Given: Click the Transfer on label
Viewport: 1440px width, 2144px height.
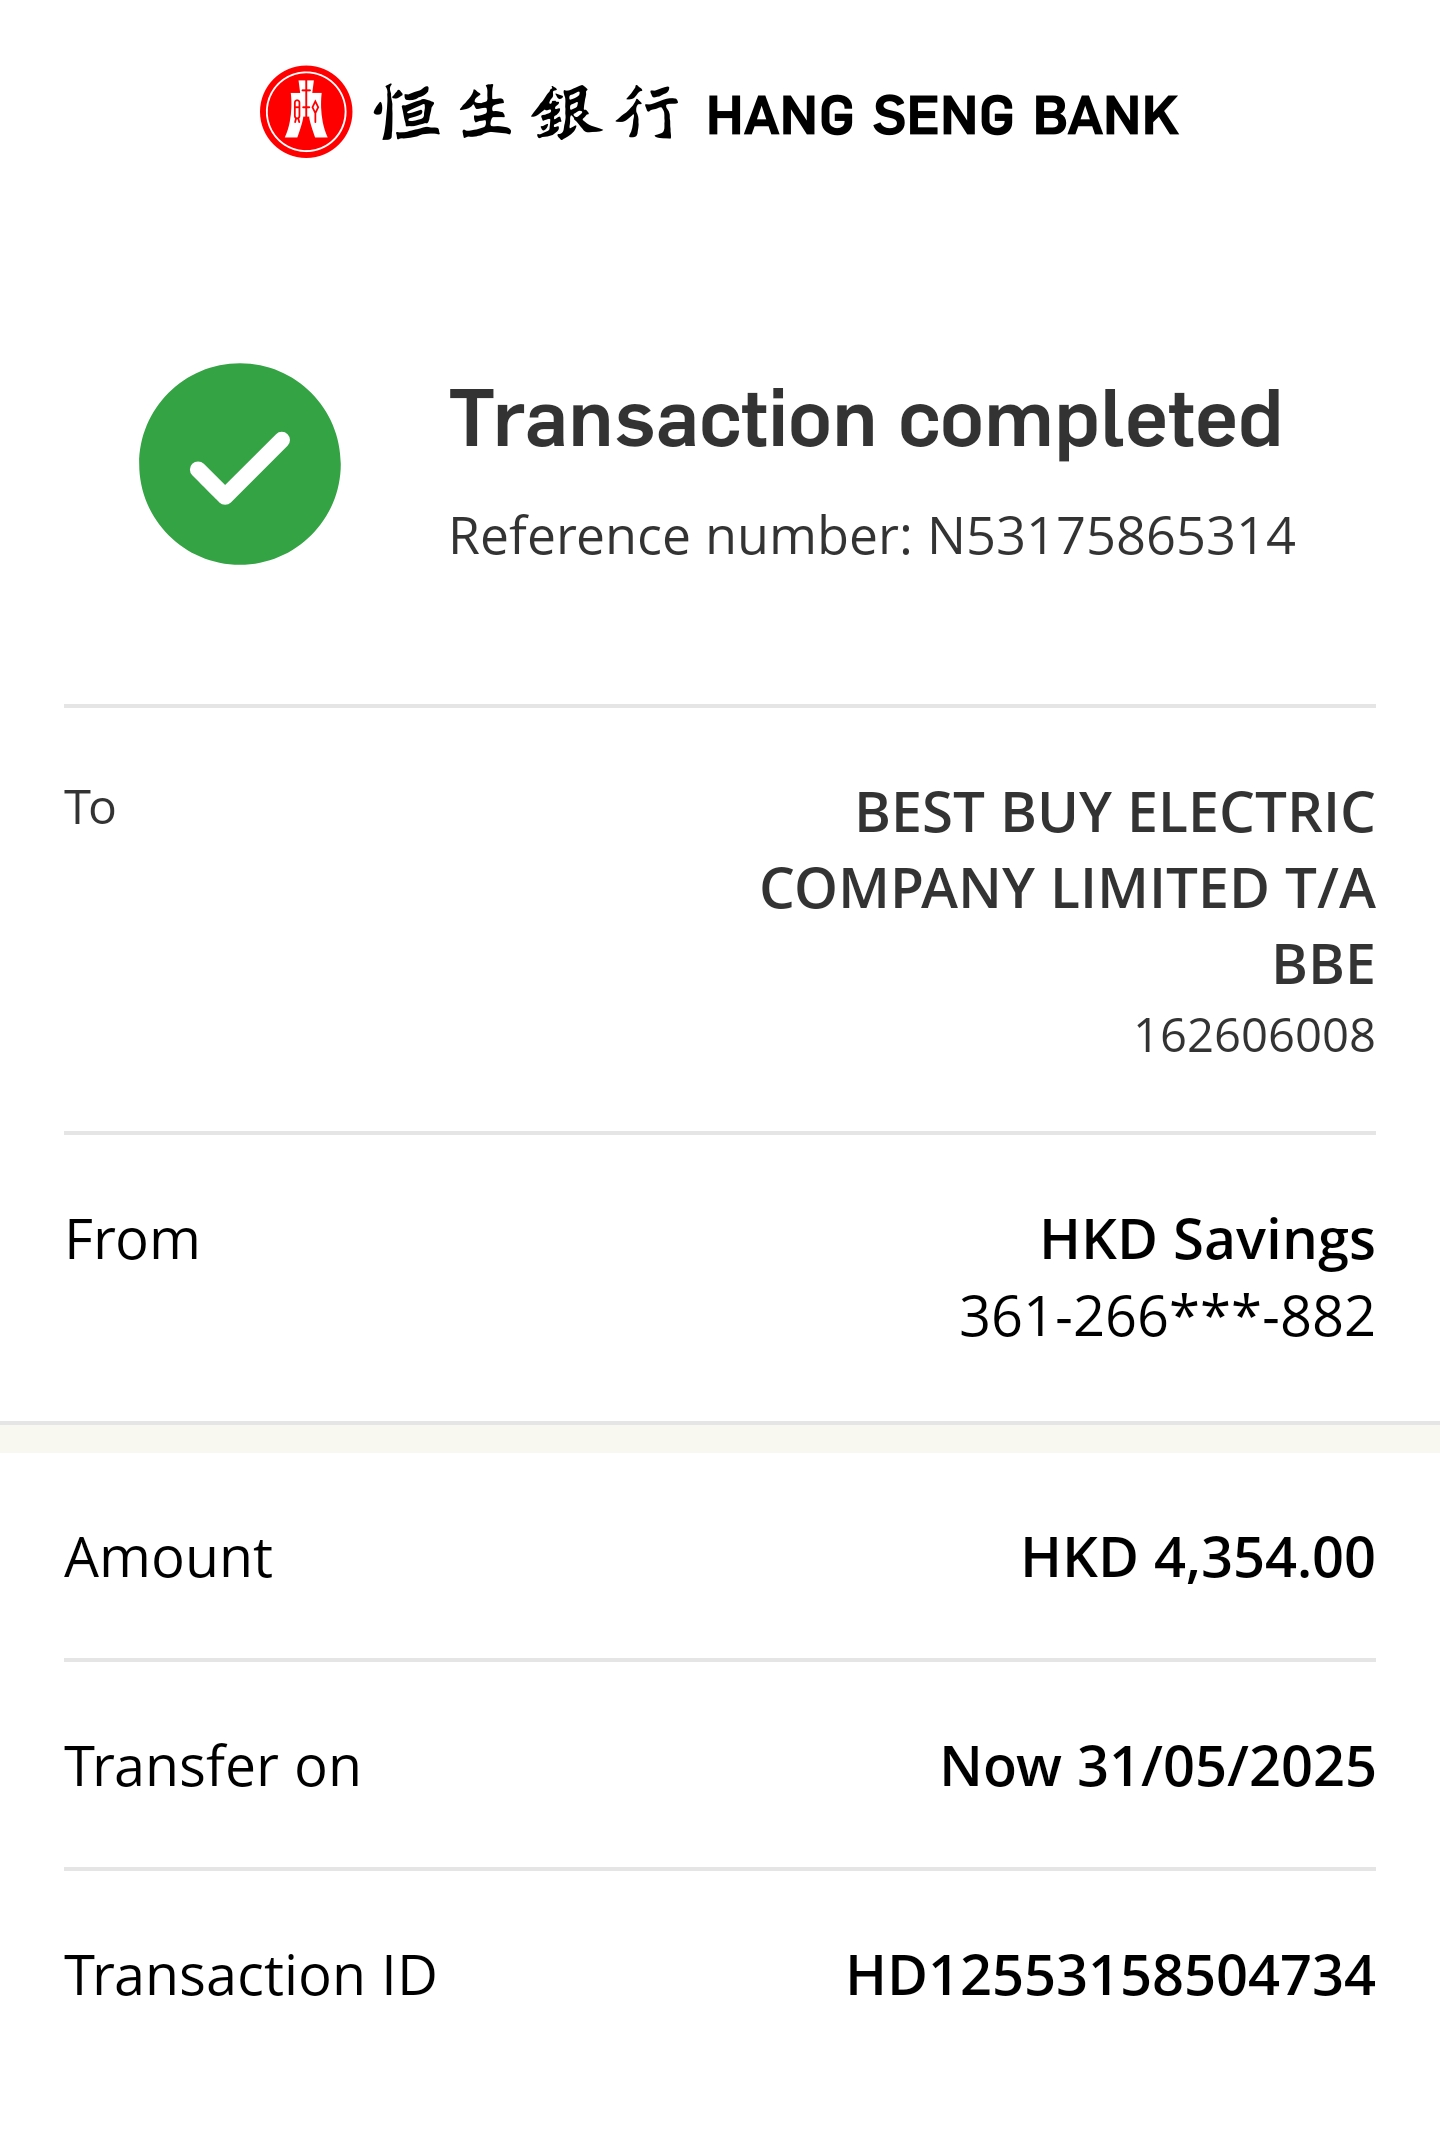Looking at the screenshot, I should click(212, 1766).
